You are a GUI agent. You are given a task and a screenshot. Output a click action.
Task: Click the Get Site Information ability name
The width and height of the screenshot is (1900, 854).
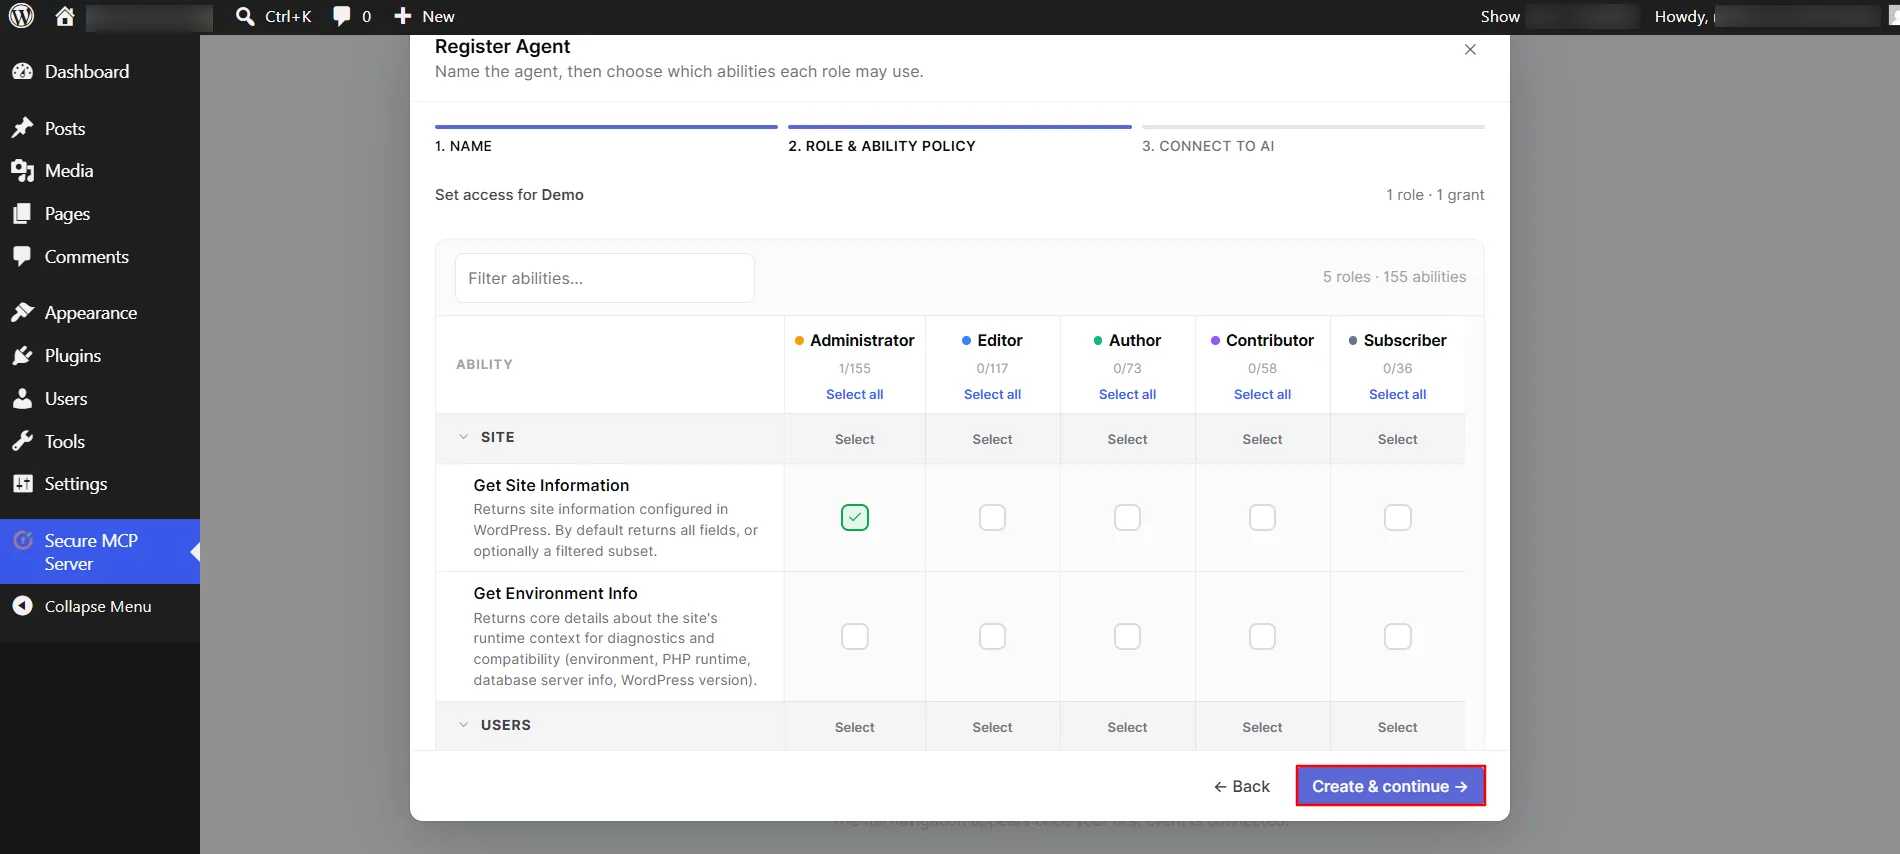[x=551, y=485]
